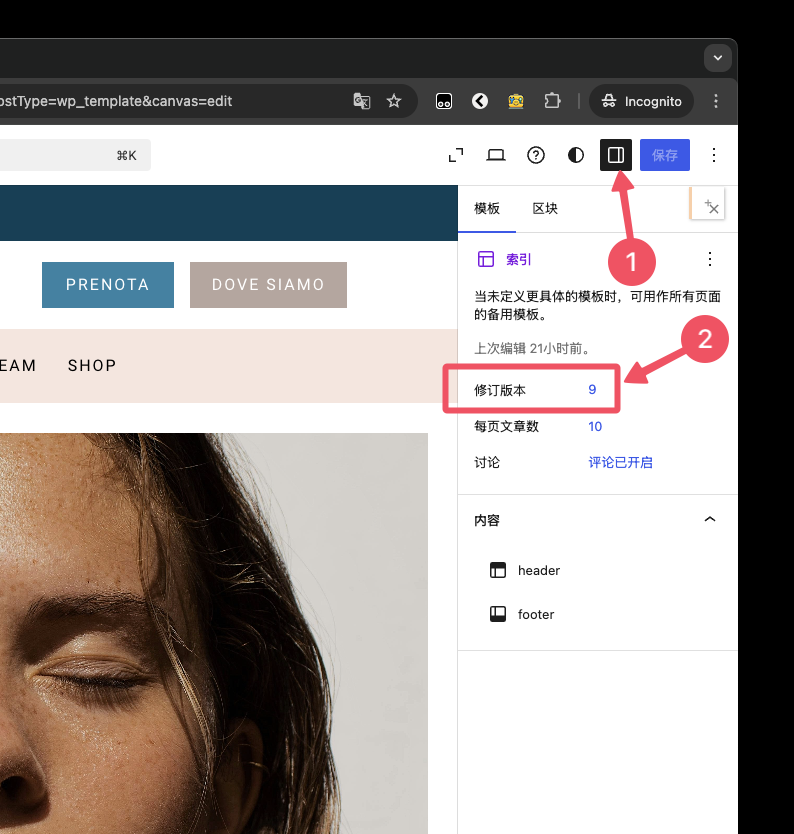The height and width of the screenshot is (834, 794).
Task: Open the browser extensions puzzle icon
Action: (x=552, y=101)
